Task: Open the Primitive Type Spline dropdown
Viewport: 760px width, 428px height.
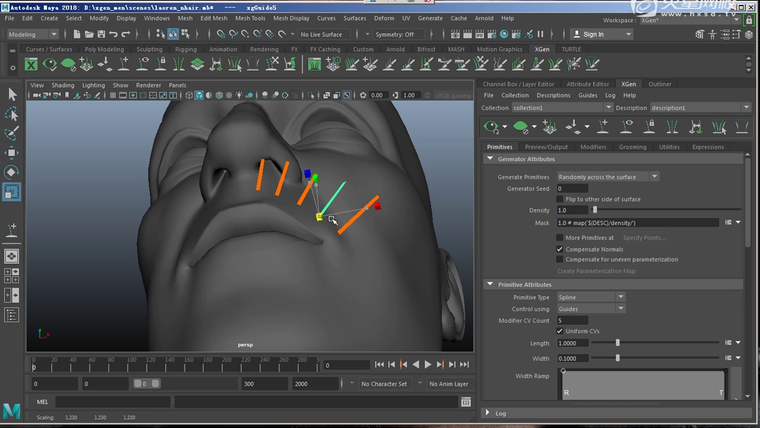Action: click(591, 297)
